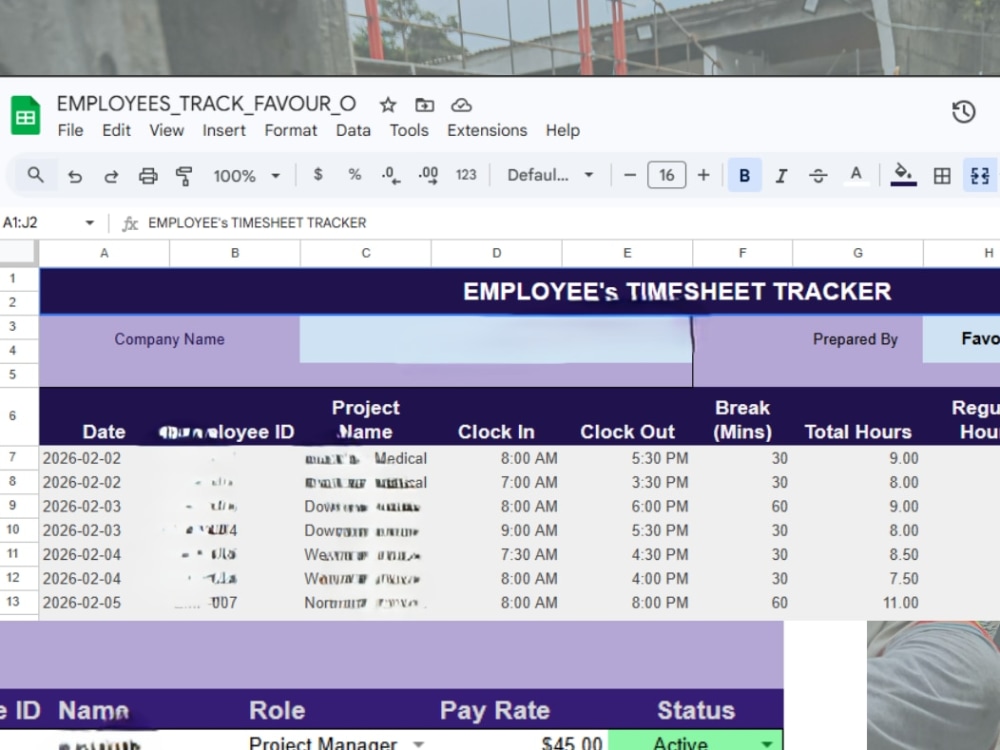The height and width of the screenshot is (750, 1000).
Task: Open the Active status dropdown arrow
Action: coord(767,744)
